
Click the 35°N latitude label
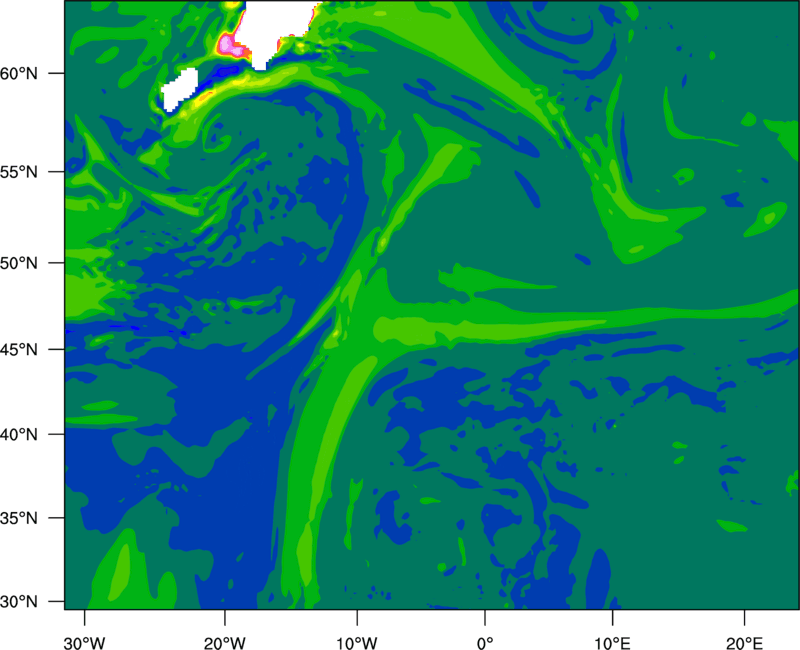tap(19, 518)
